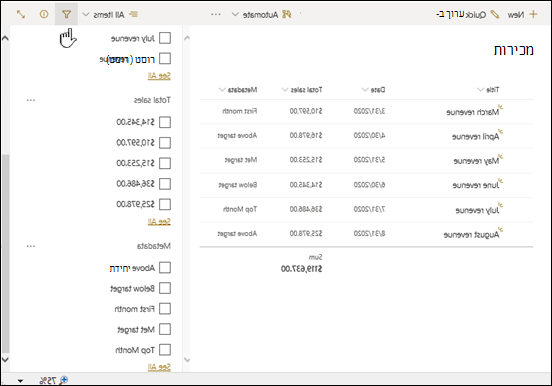
Task: Click up arrow of scrollbar beside the list
Action: pos(187,38)
